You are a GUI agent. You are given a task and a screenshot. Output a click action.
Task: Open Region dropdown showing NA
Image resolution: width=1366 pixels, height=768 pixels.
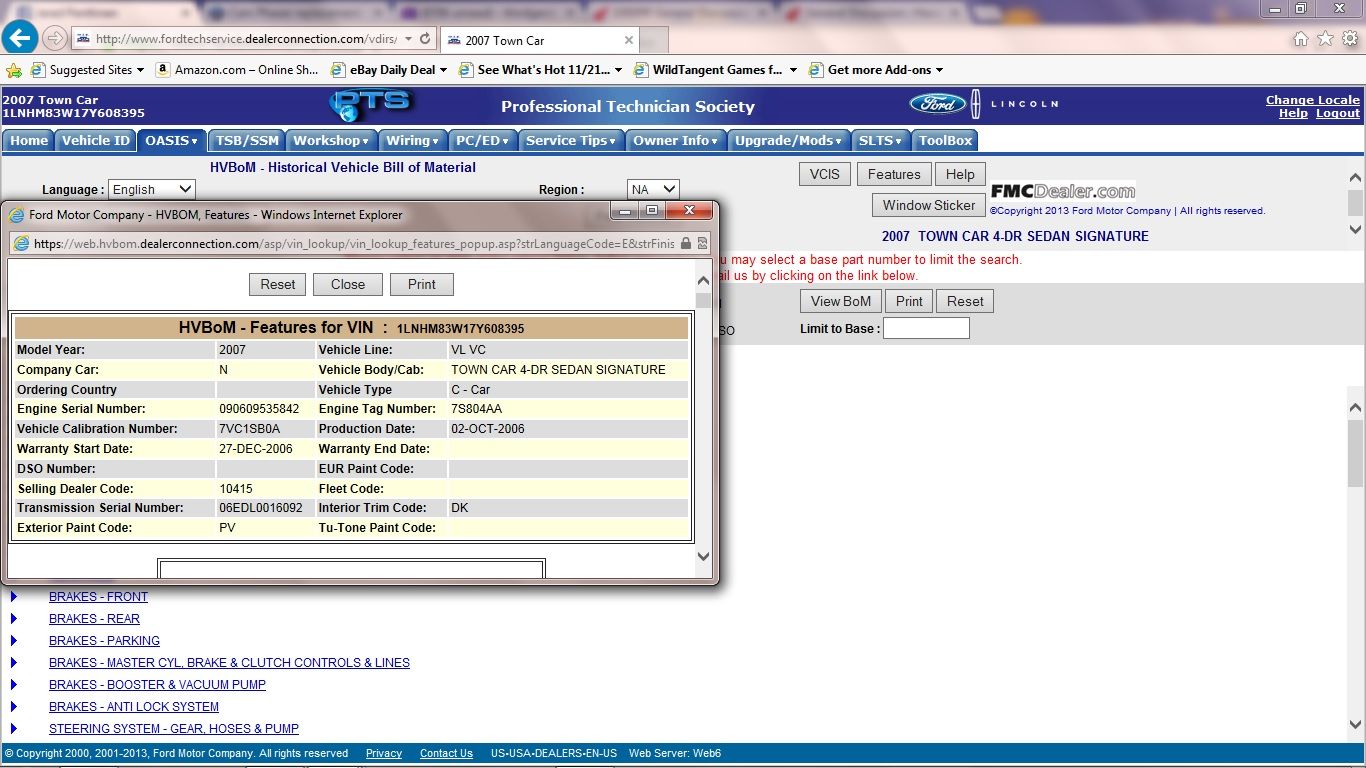point(653,189)
